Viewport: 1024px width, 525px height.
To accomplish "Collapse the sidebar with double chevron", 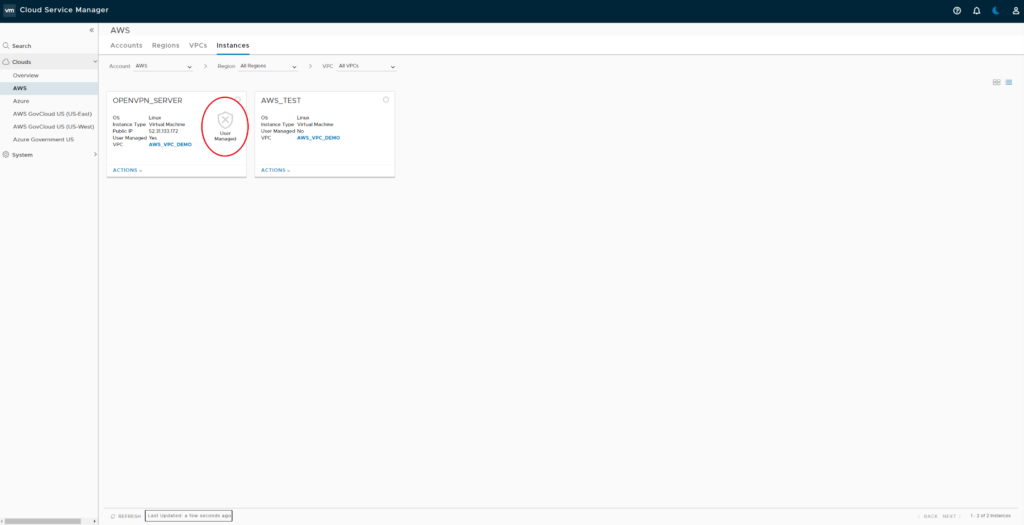I will pos(91,30).
